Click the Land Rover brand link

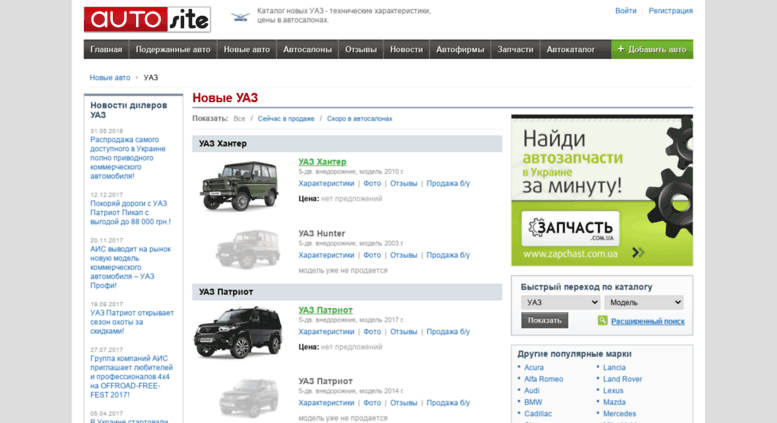tap(622, 379)
